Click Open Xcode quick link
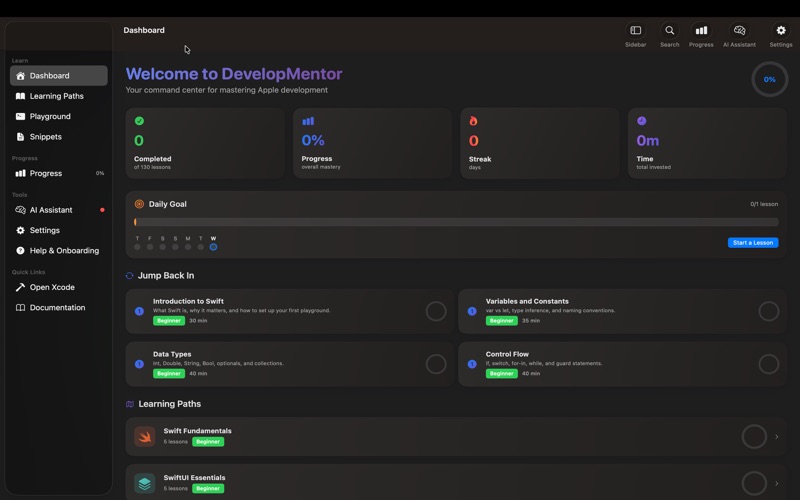The image size is (800, 500). (x=59, y=287)
